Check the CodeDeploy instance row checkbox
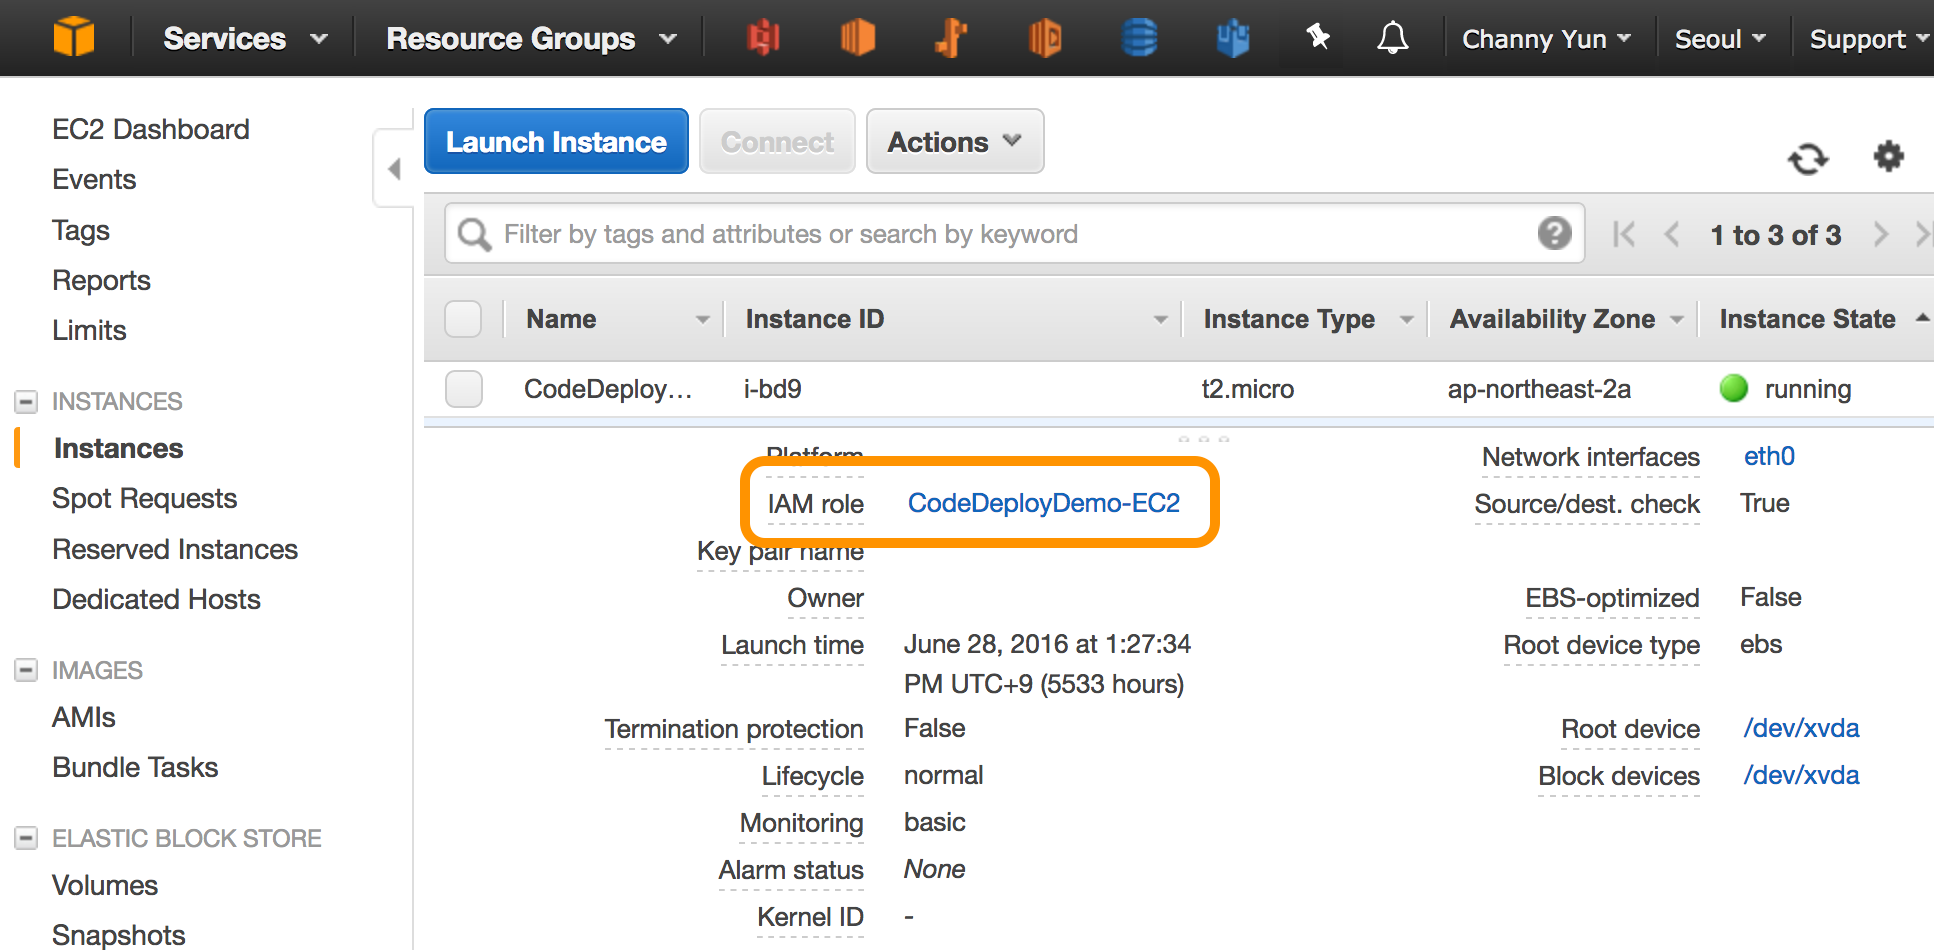 click(463, 389)
